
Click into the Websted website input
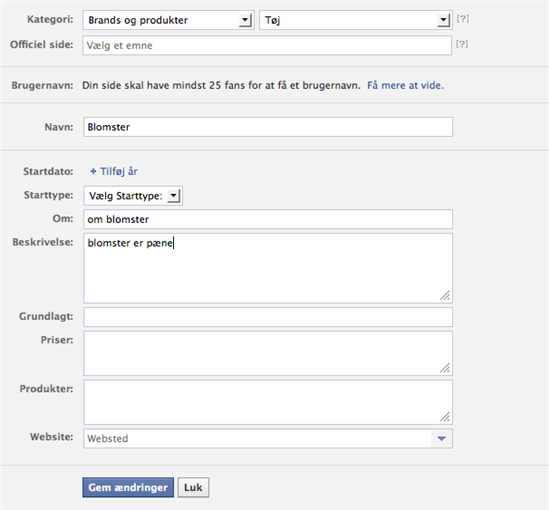click(257, 438)
